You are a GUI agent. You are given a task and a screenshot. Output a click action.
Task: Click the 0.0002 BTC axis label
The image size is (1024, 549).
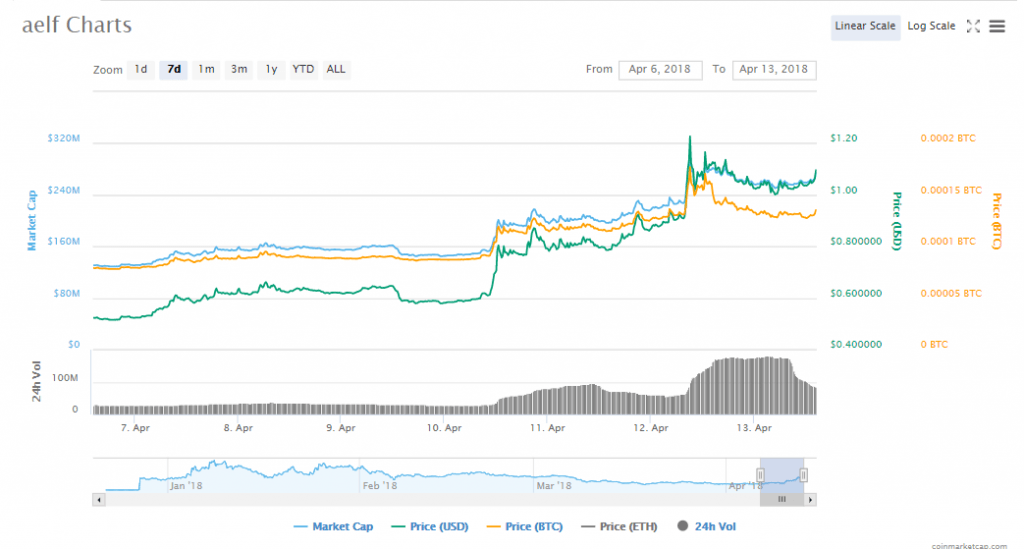coord(948,138)
